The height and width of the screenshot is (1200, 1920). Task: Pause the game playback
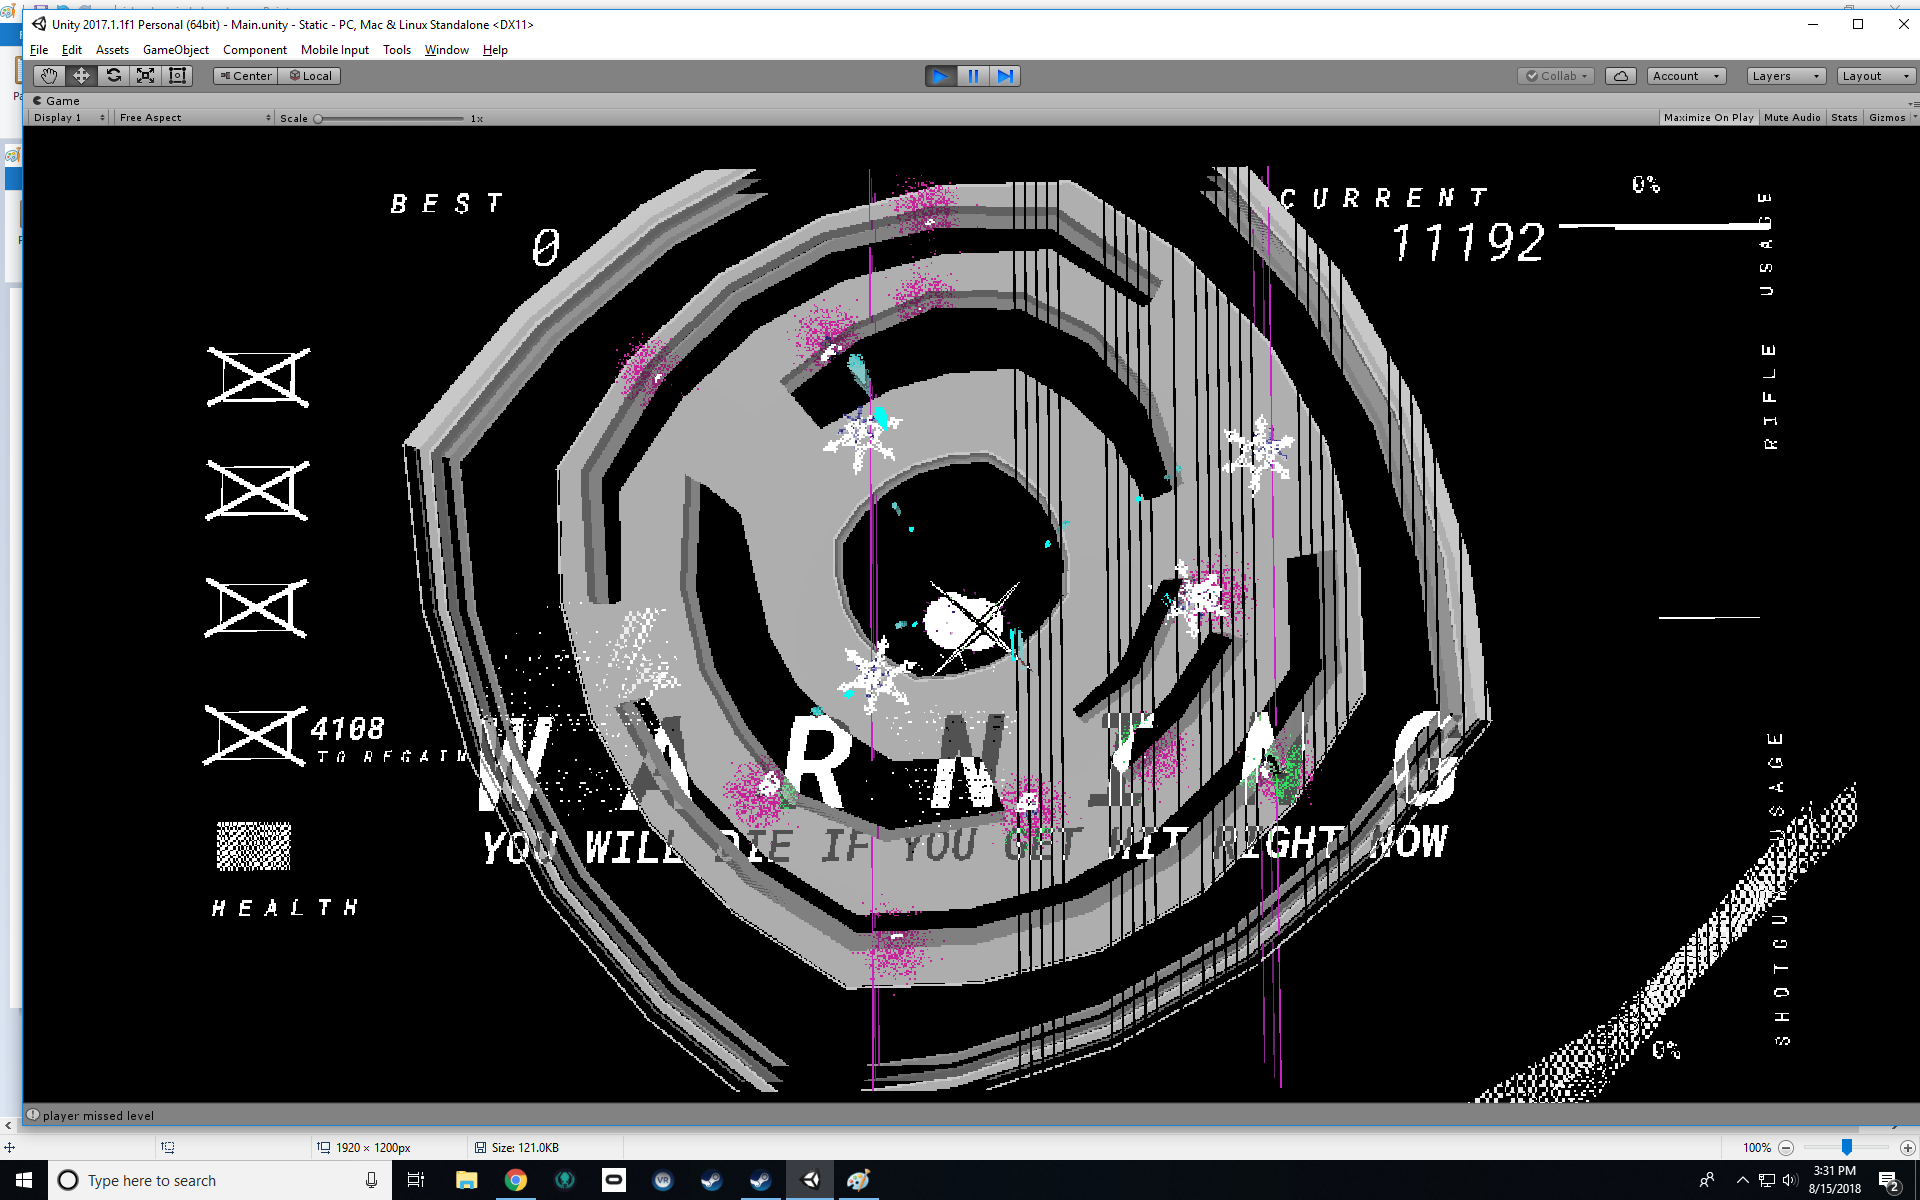click(972, 76)
